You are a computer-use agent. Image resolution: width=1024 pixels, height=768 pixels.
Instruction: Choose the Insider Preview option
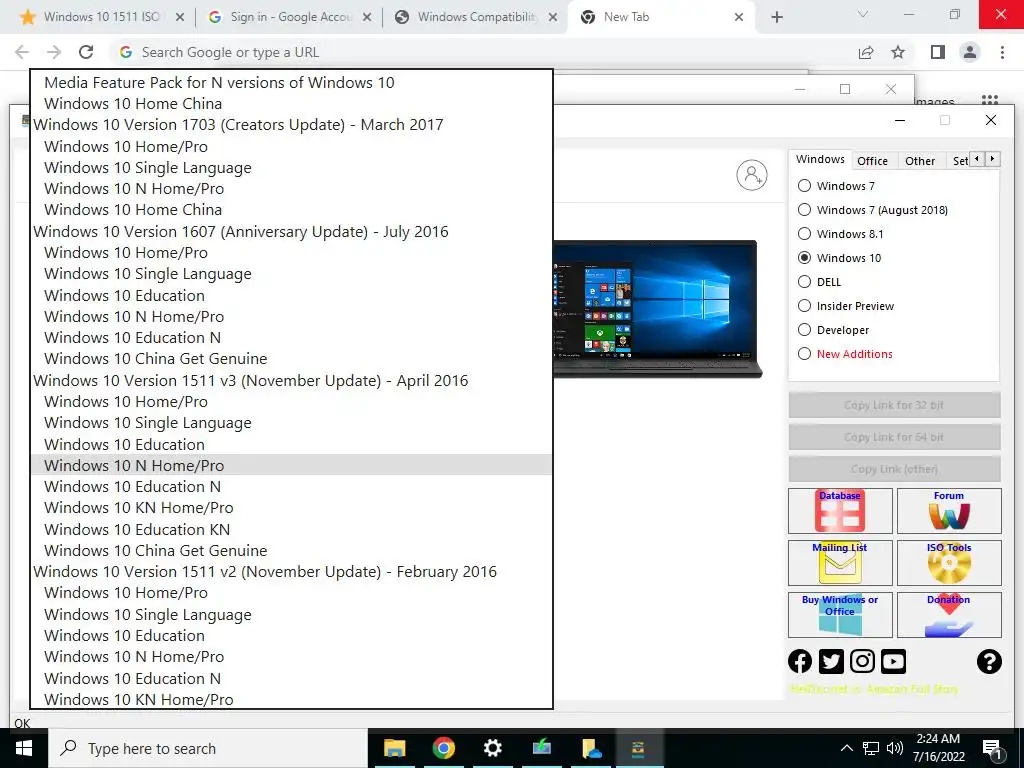coord(805,306)
